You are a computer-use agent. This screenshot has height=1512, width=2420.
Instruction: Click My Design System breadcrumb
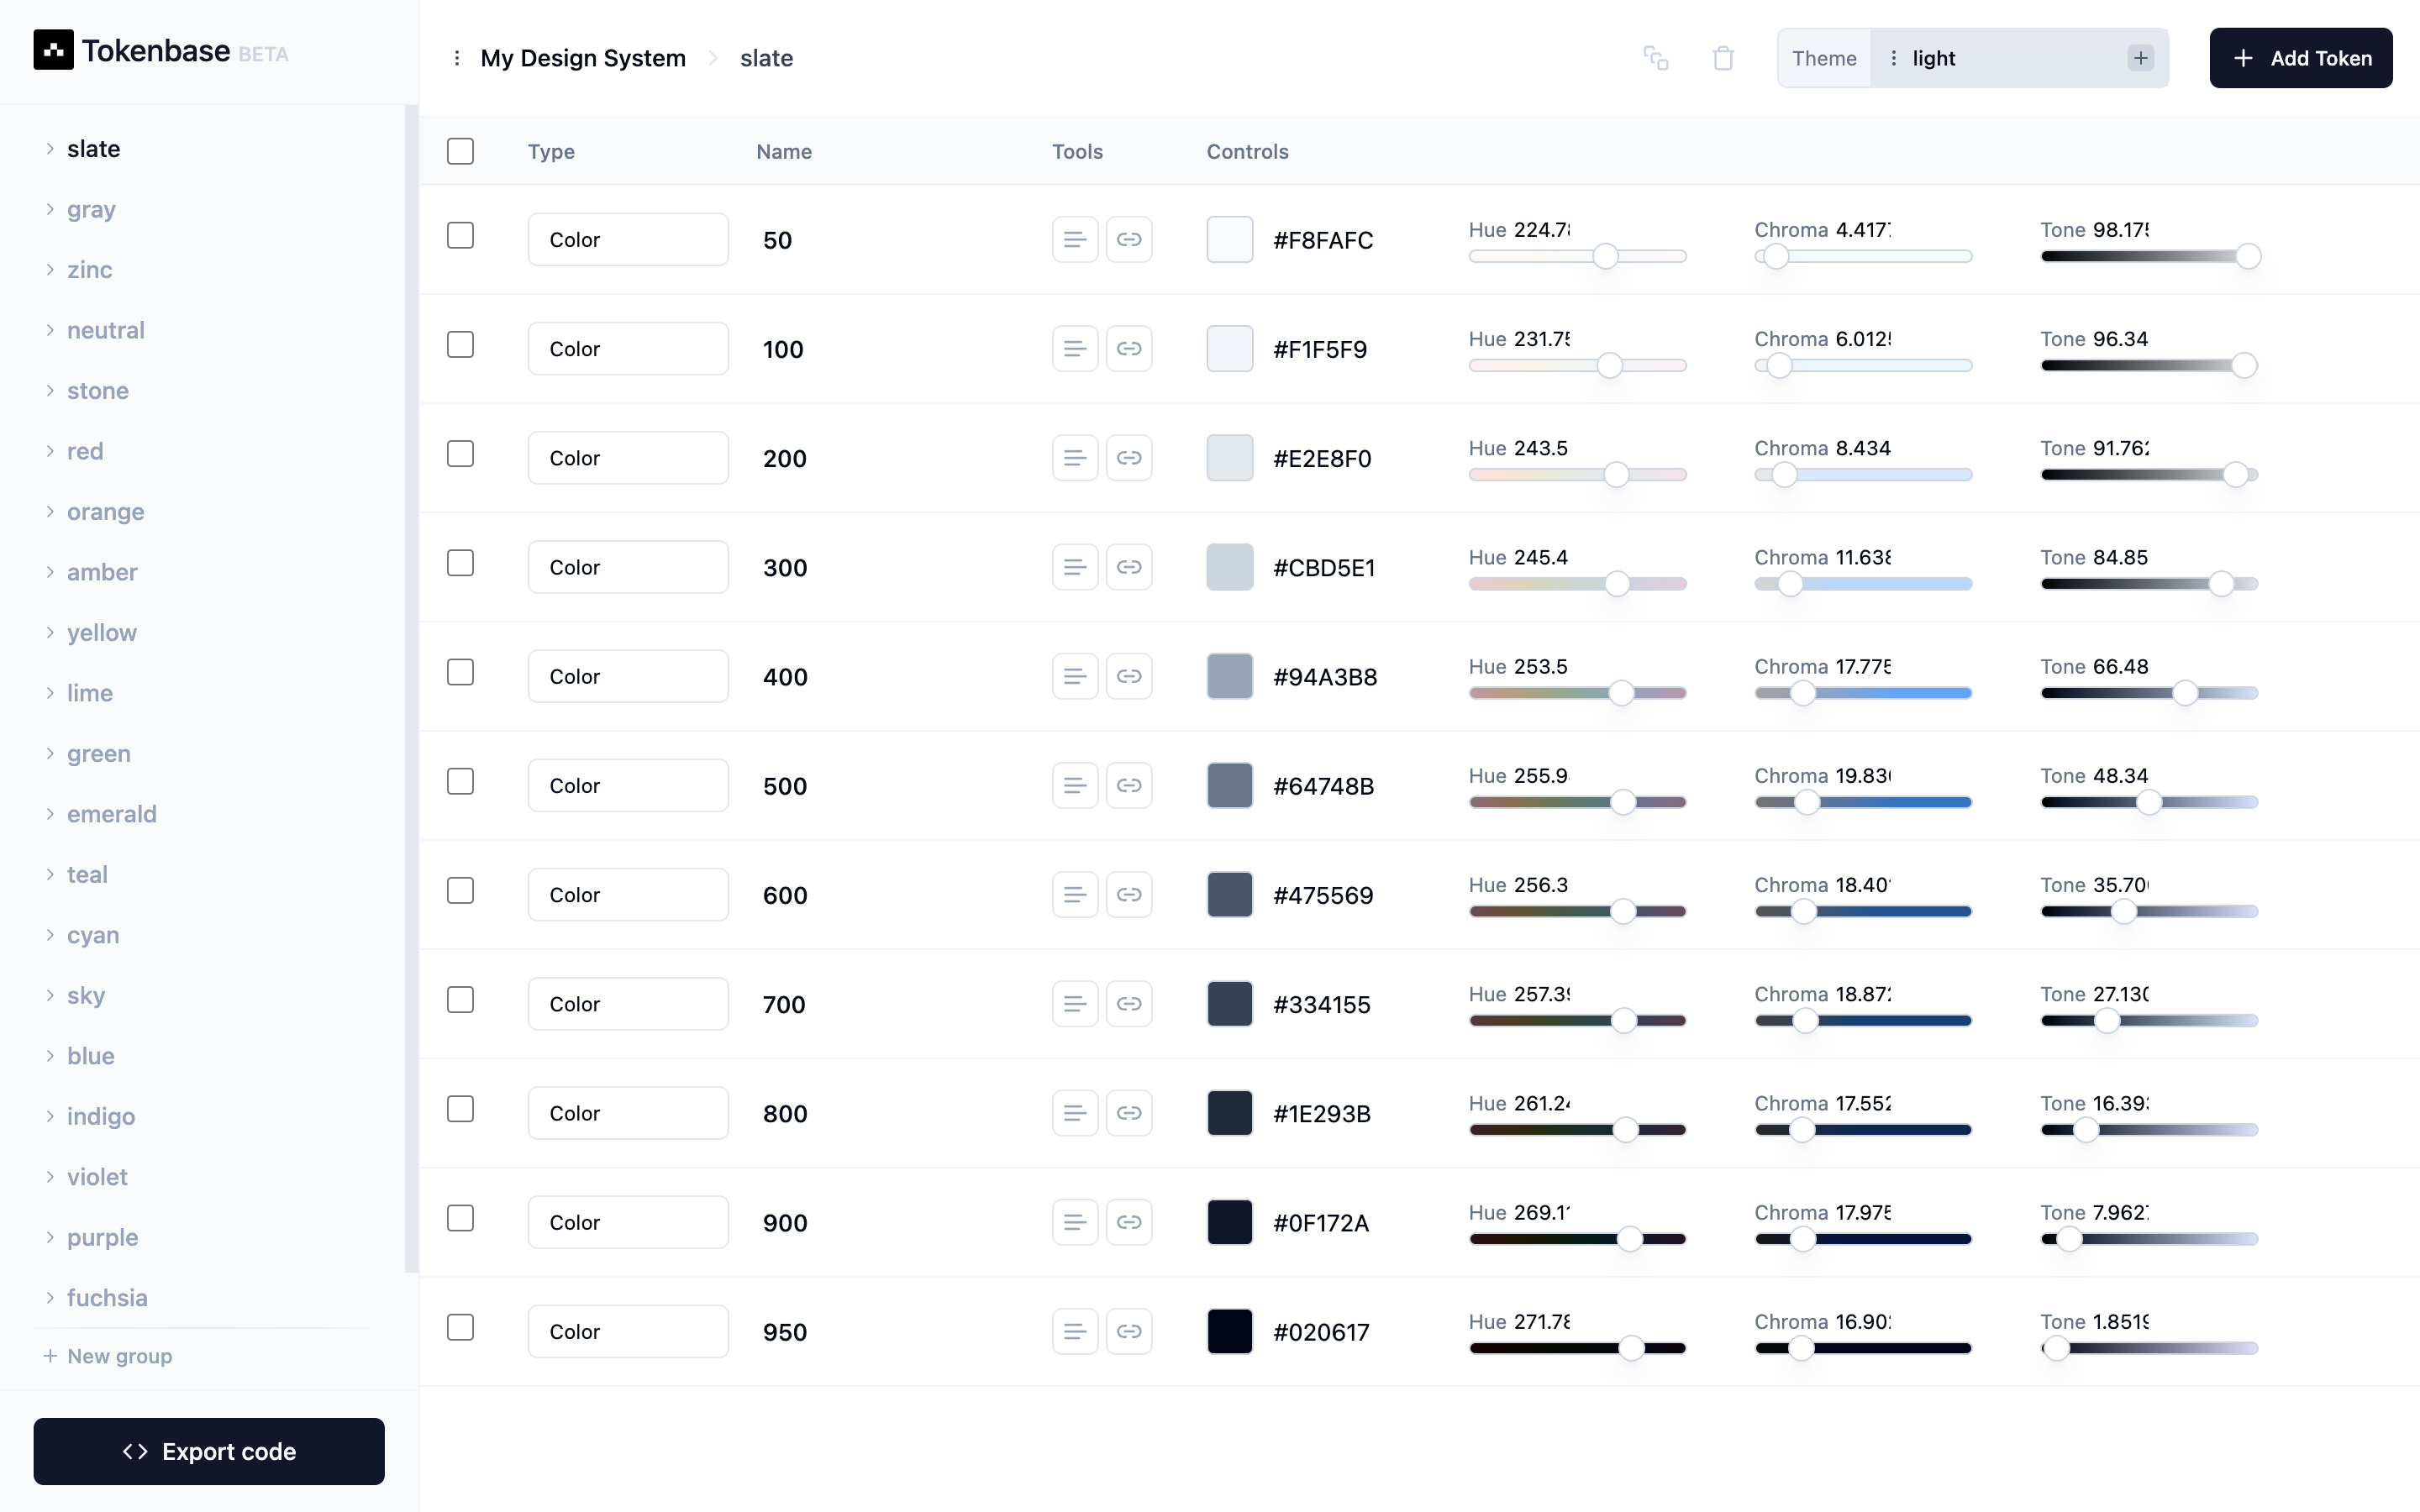click(583, 58)
